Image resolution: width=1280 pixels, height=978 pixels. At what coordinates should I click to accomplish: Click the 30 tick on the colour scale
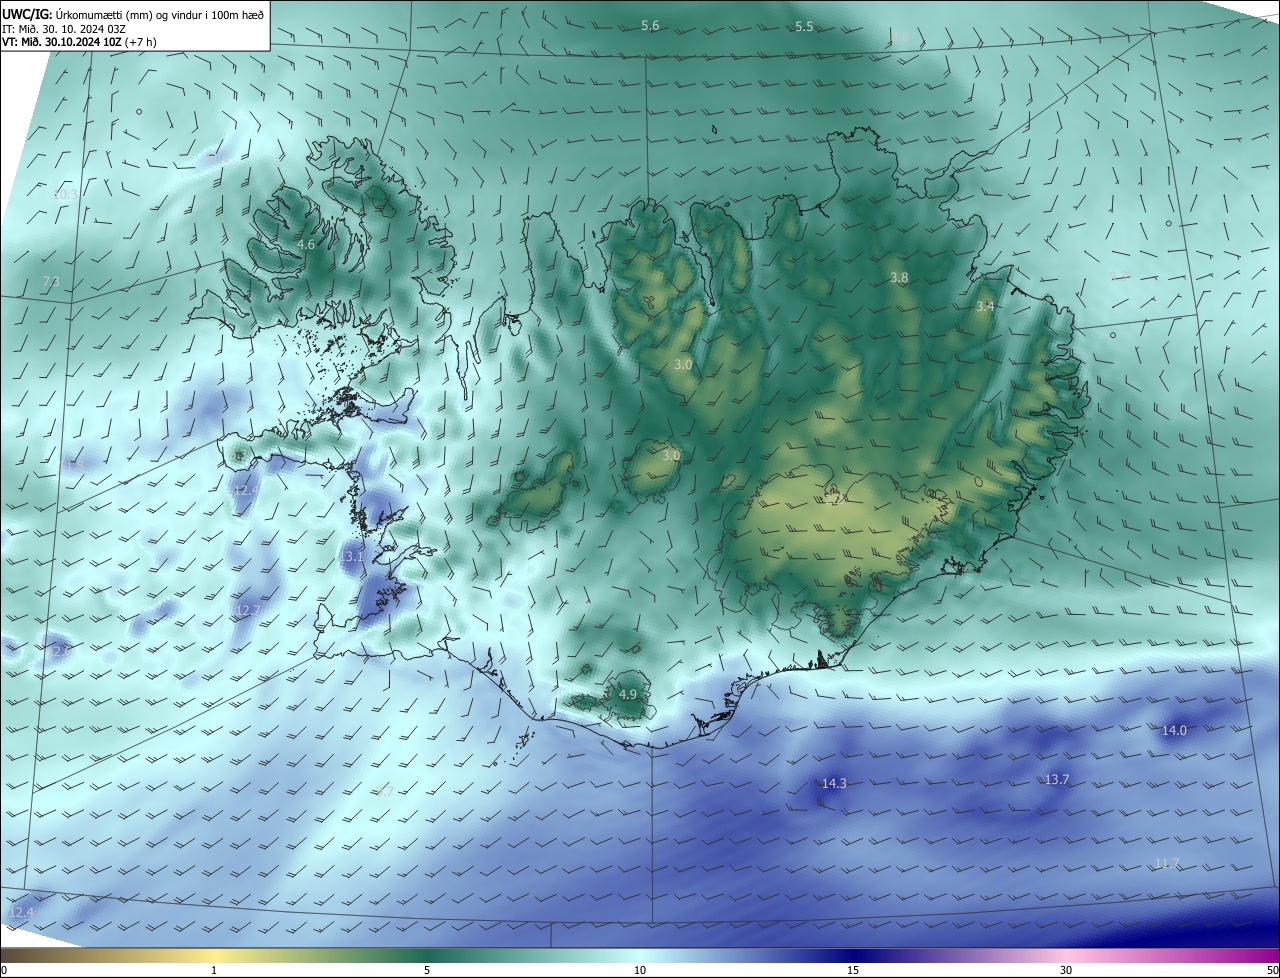click(1066, 971)
